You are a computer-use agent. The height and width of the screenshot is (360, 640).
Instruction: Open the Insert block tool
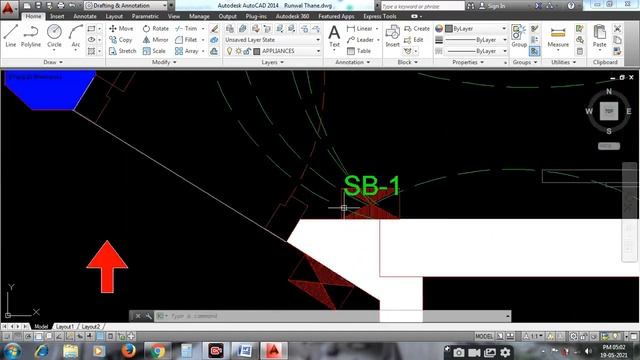tap(392, 36)
